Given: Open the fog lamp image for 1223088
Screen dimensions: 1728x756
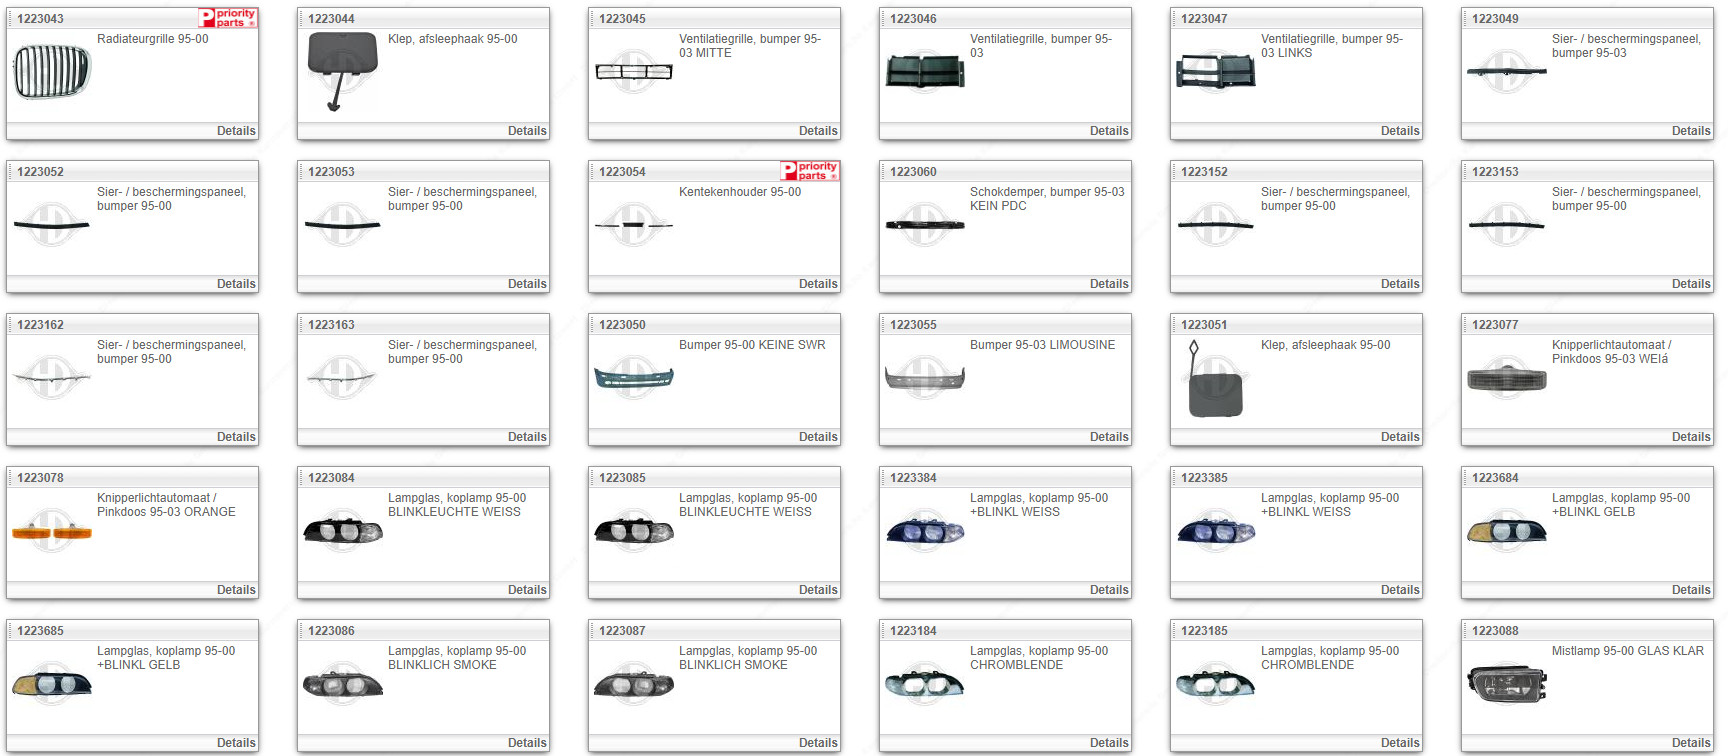Looking at the screenshot, I should click(x=1507, y=685).
